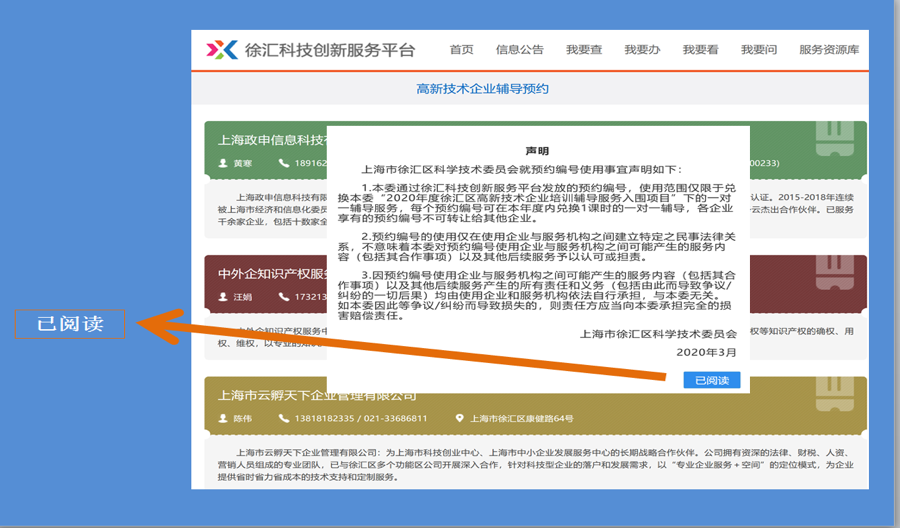Click the phone number 13818182335 / 021-33686811
This screenshot has width=900, height=528.
click(361, 418)
